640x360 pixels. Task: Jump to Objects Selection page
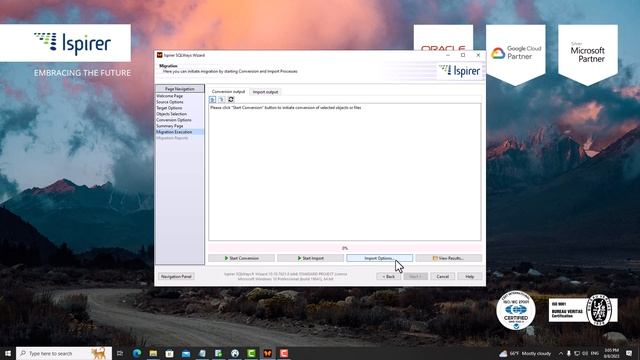click(x=171, y=114)
